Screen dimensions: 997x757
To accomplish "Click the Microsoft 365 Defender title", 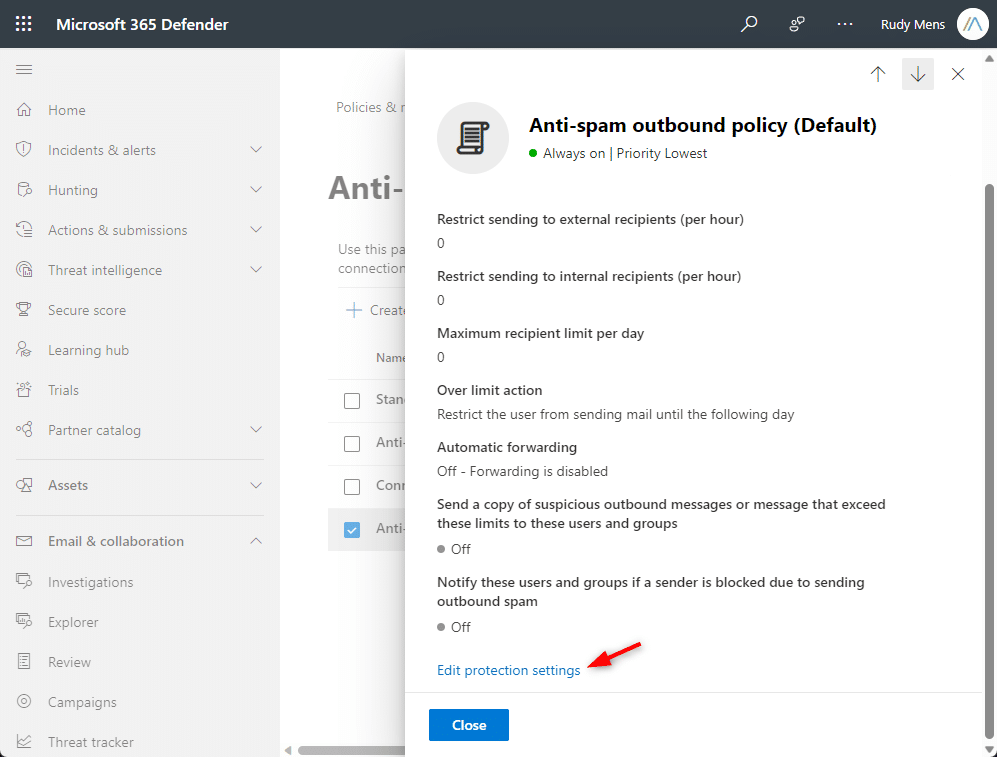I will pyautogui.click(x=142, y=24).
